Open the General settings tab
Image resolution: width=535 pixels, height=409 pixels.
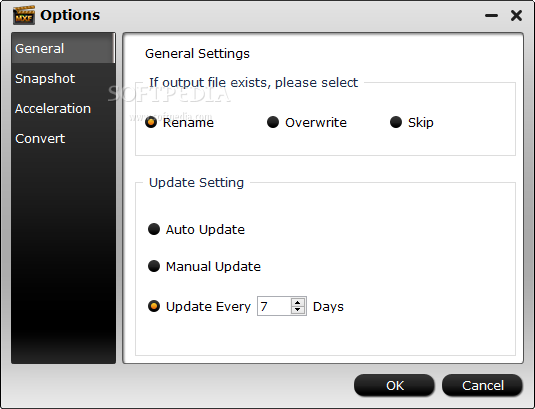click(63, 48)
